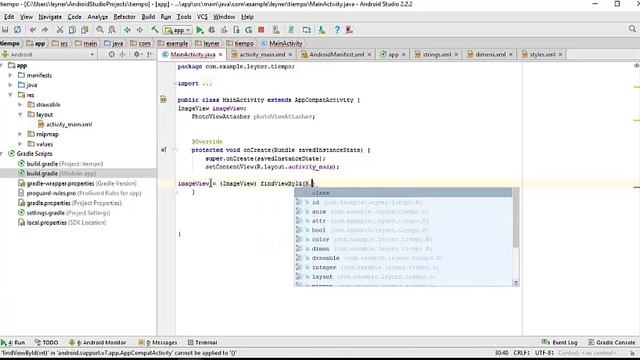This screenshot has width=640, height=360.
Task: Click the Help question mark icon
Action: coord(337,30)
